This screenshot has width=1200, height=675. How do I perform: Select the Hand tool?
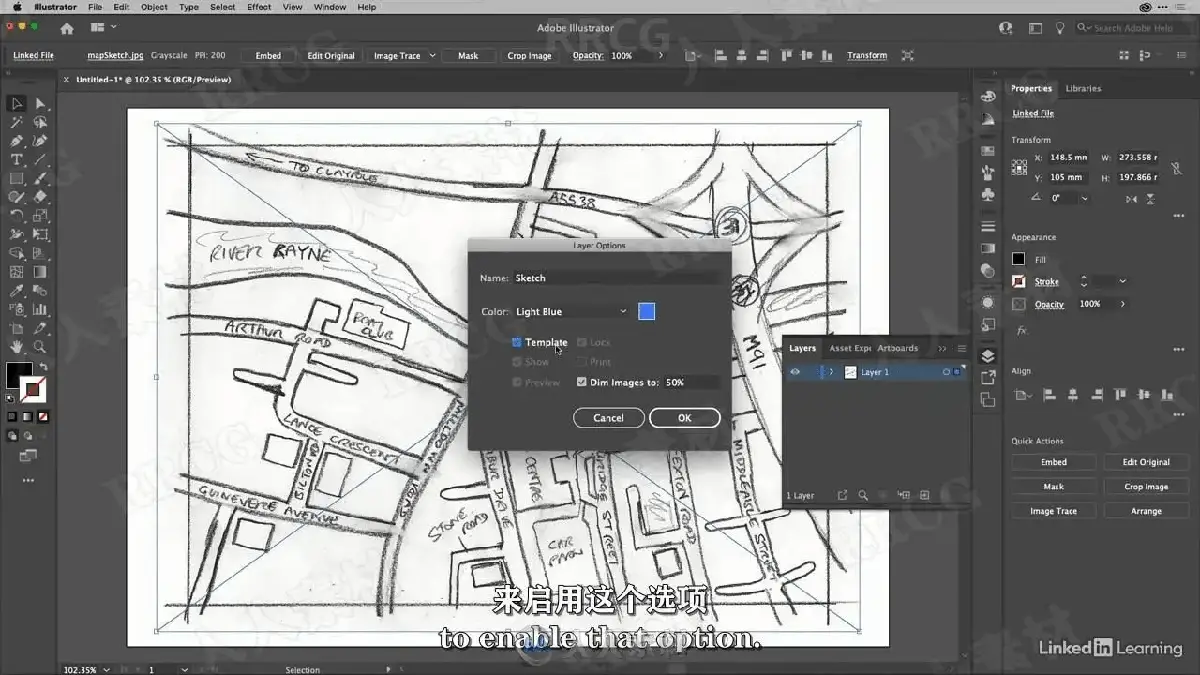17,347
